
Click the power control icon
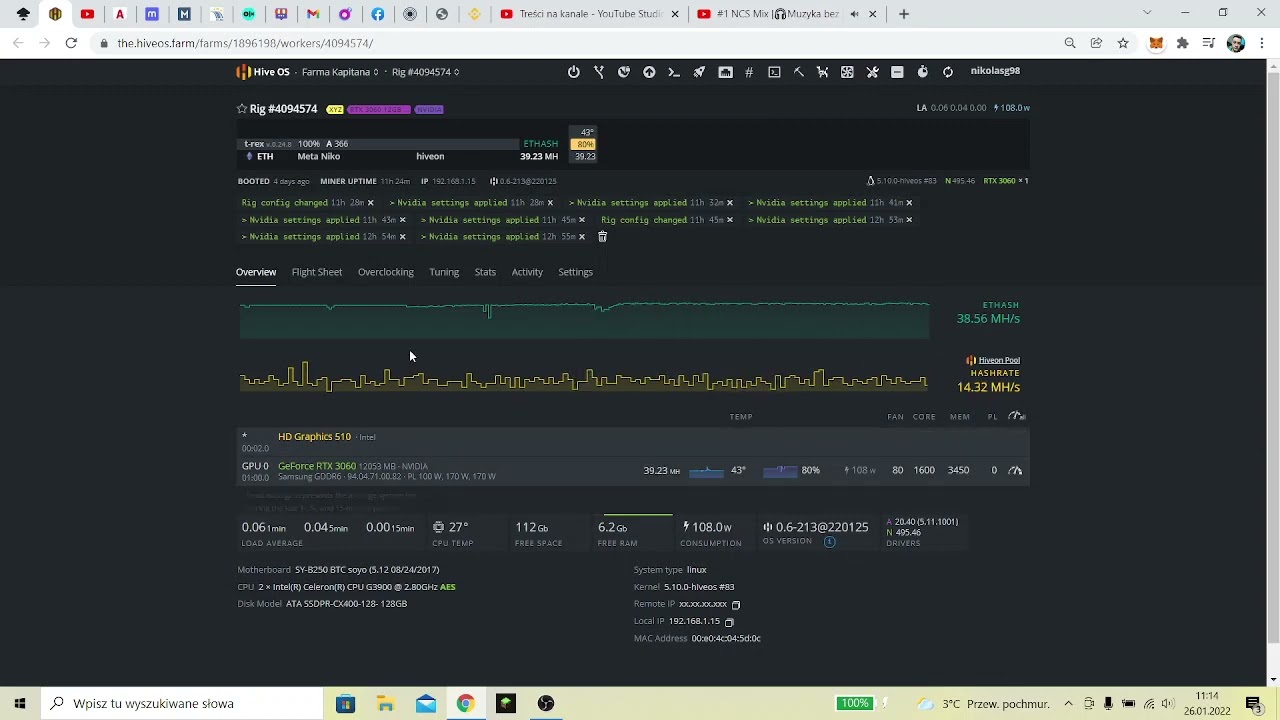(x=574, y=72)
